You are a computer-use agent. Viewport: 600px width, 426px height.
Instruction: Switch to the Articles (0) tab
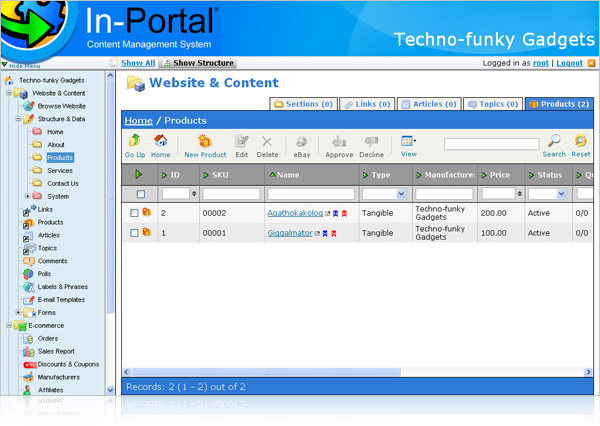point(429,104)
